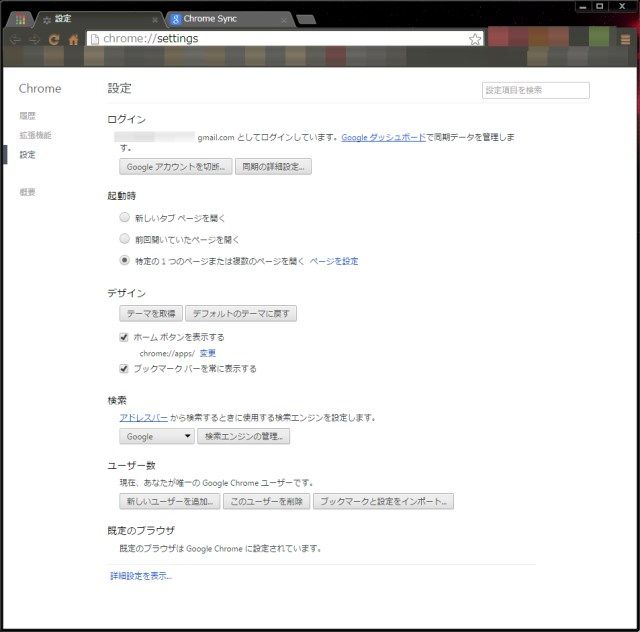Viewport: 640px width, 632px height.
Task: Focus the settings search field
Action: pyautogui.click(x=536, y=90)
